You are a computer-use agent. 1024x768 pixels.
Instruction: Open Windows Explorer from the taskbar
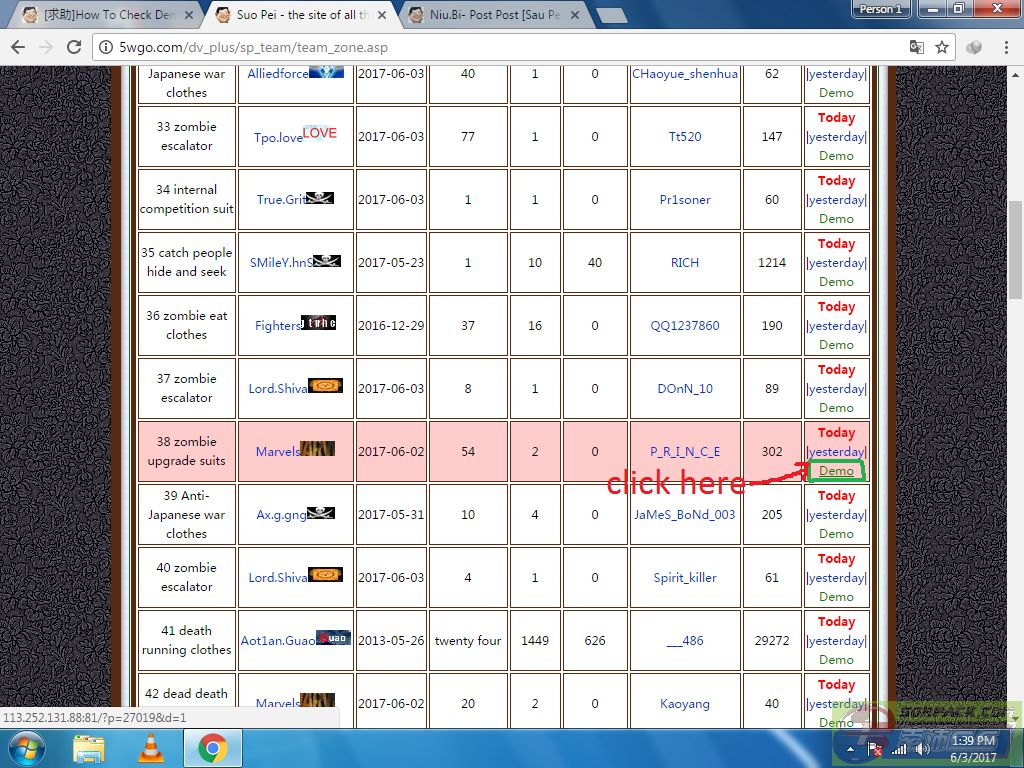point(89,748)
